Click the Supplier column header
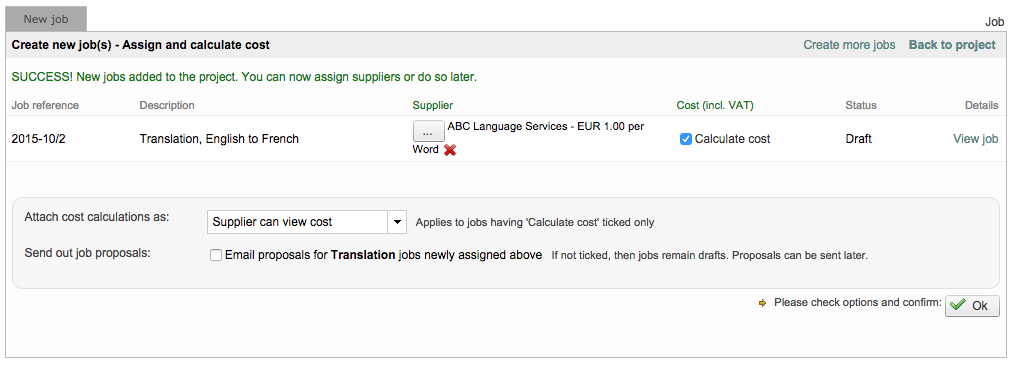 (433, 105)
